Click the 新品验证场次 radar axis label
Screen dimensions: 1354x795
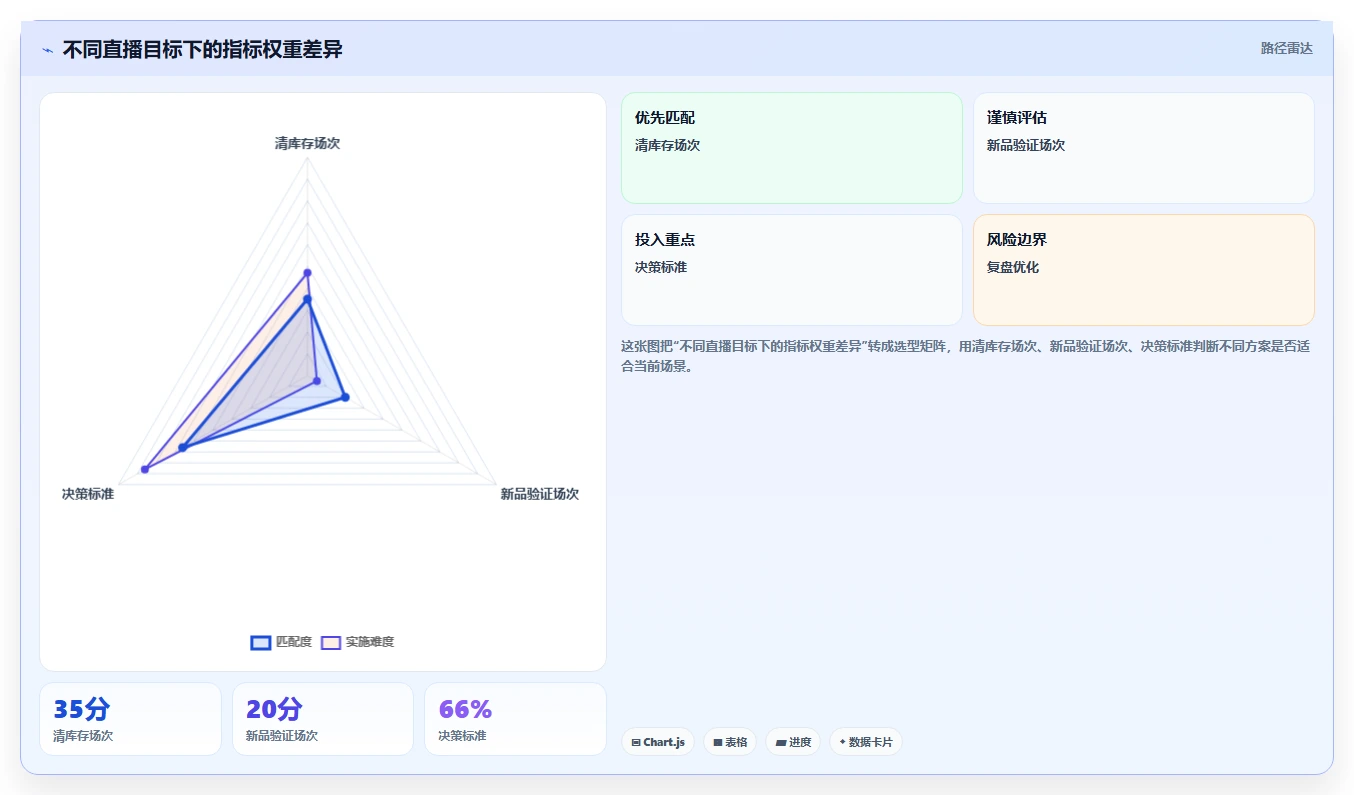point(539,494)
